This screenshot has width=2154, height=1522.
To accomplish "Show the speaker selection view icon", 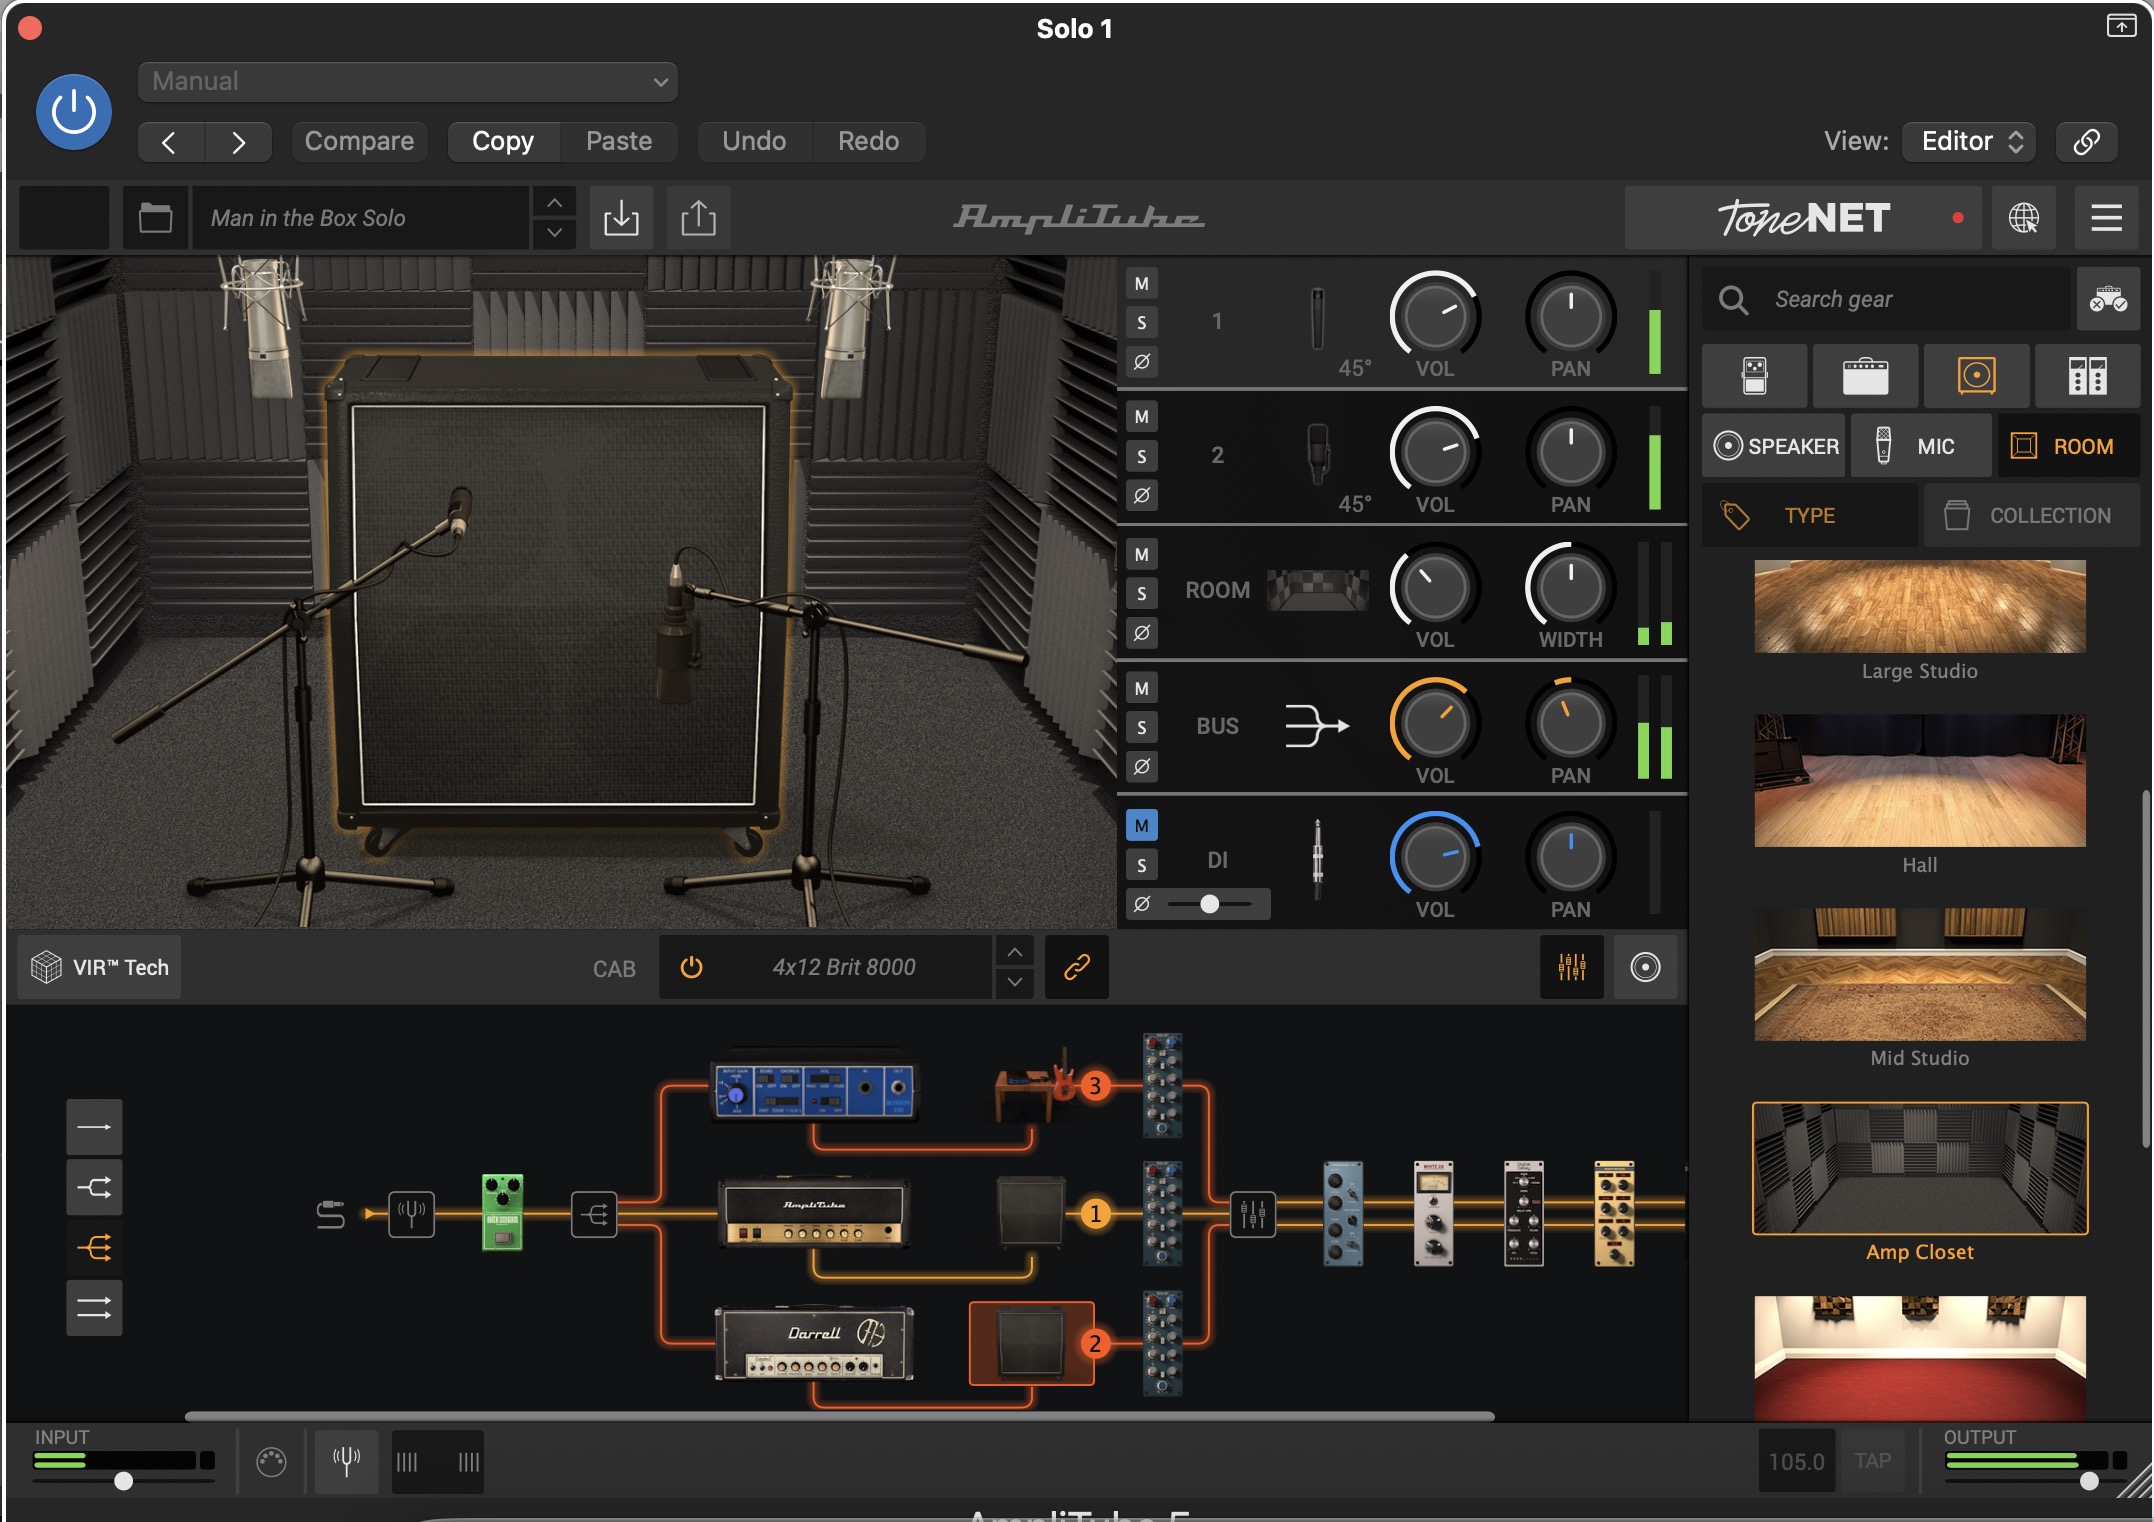I will pos(1645,967).
